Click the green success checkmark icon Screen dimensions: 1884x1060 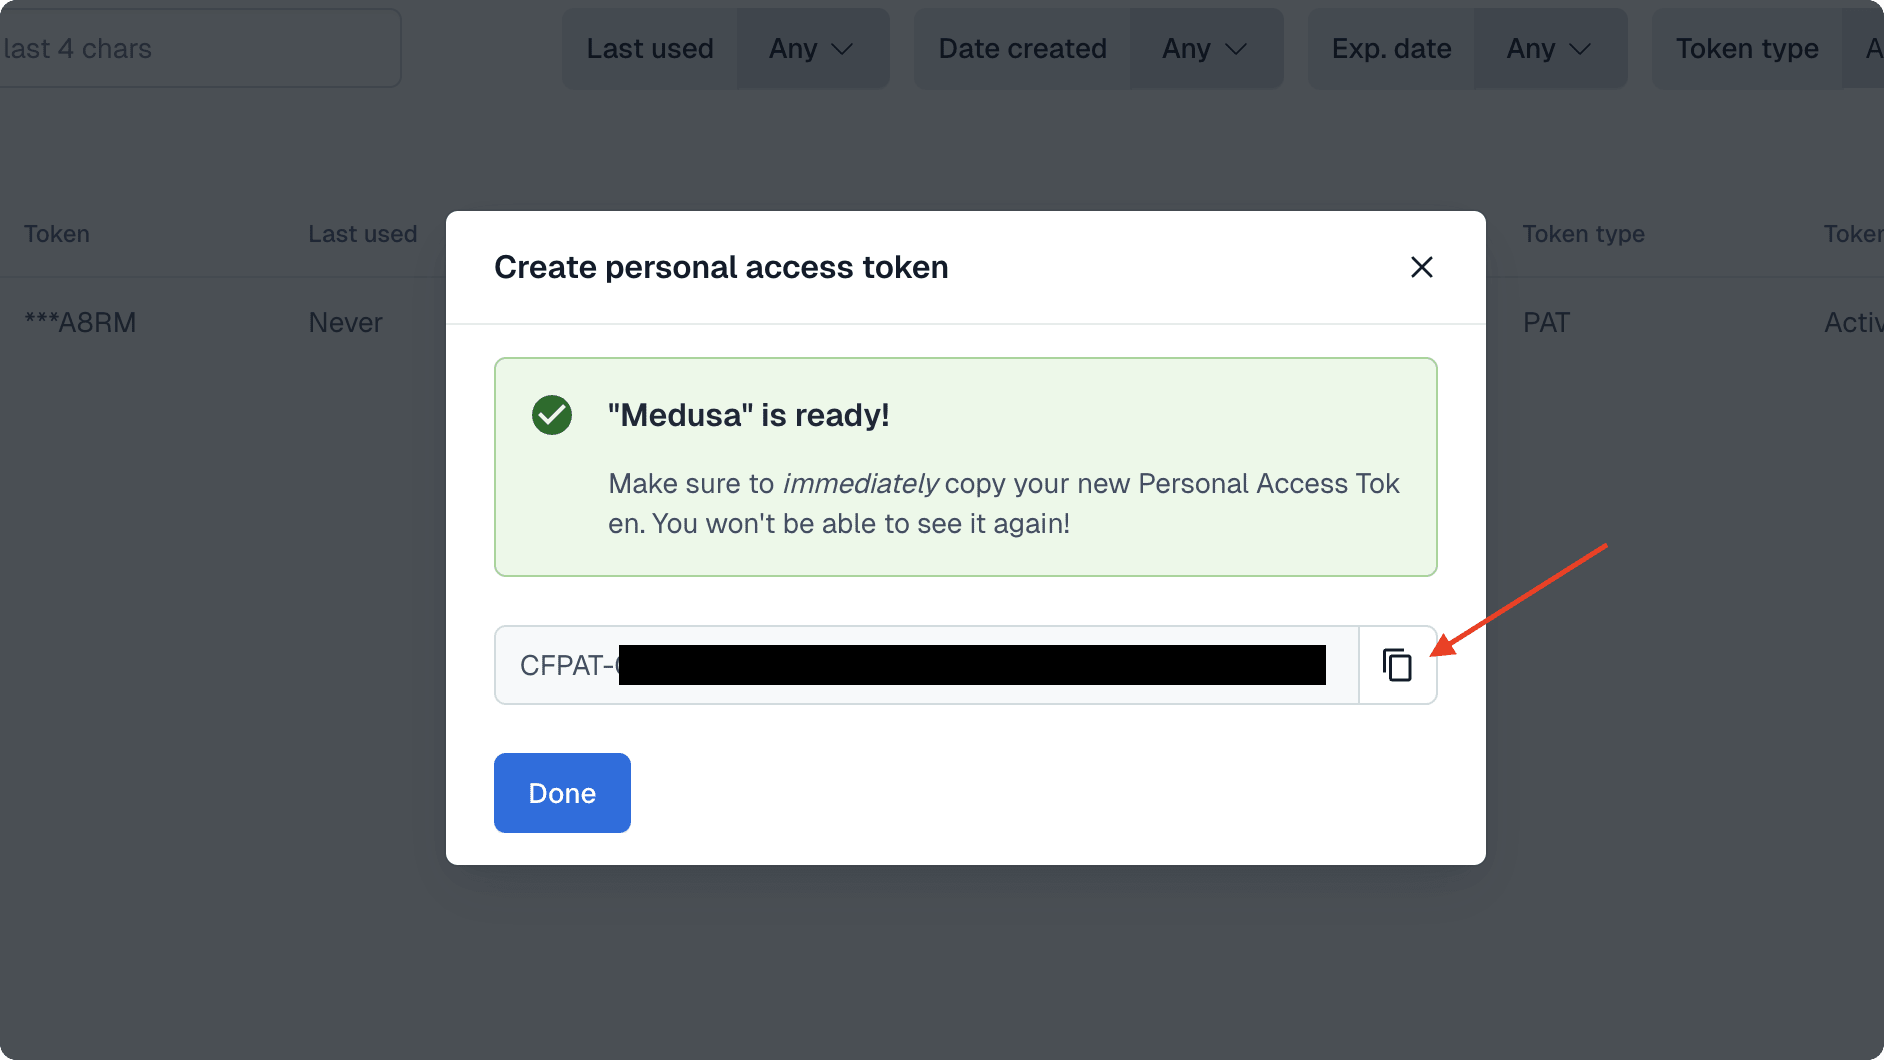click(551, 415)
